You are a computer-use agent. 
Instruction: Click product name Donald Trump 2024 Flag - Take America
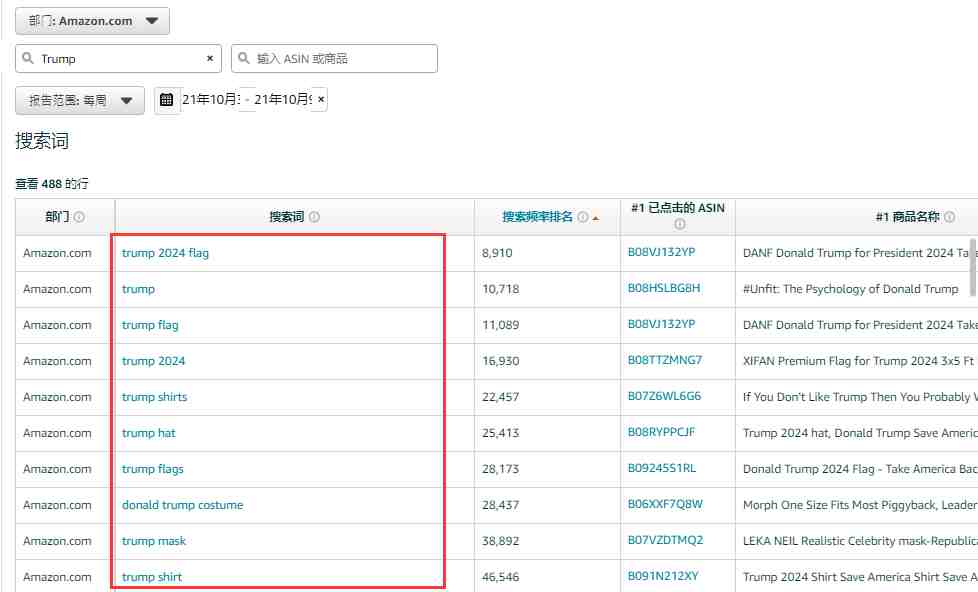pos(860,469)
